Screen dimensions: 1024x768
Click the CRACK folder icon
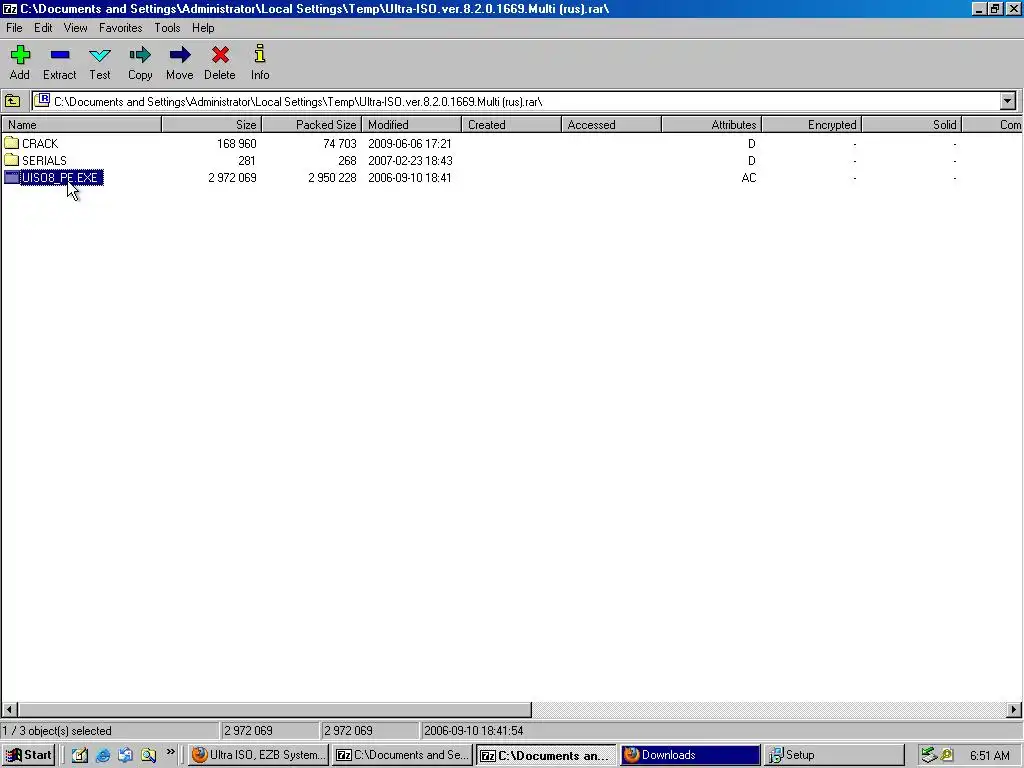click(x=12, y=143)
